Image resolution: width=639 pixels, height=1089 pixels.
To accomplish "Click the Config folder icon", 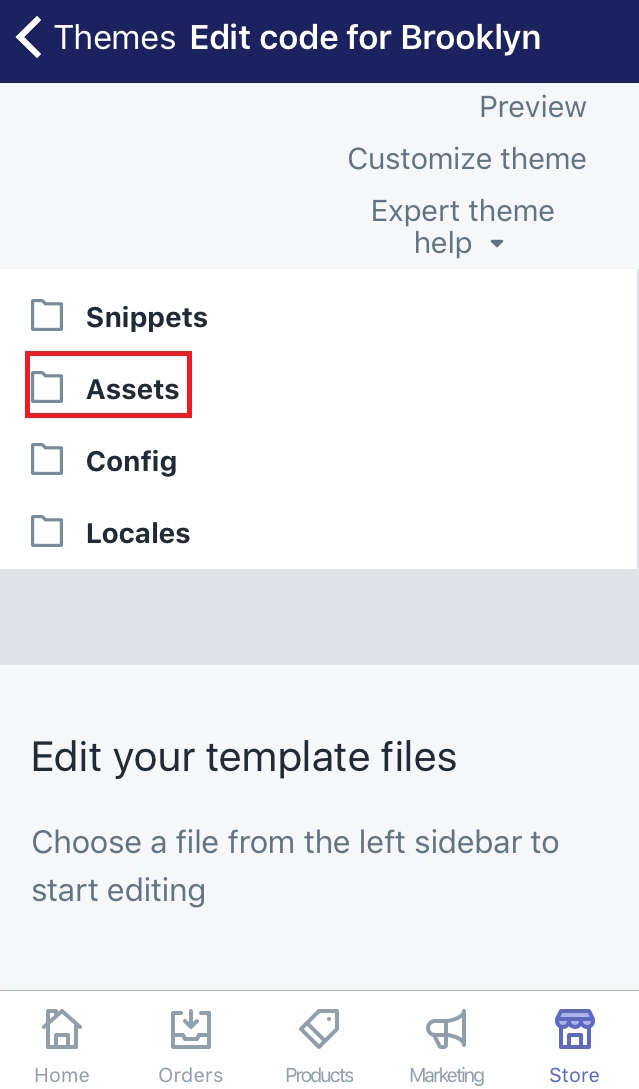I will pos(47,460).
